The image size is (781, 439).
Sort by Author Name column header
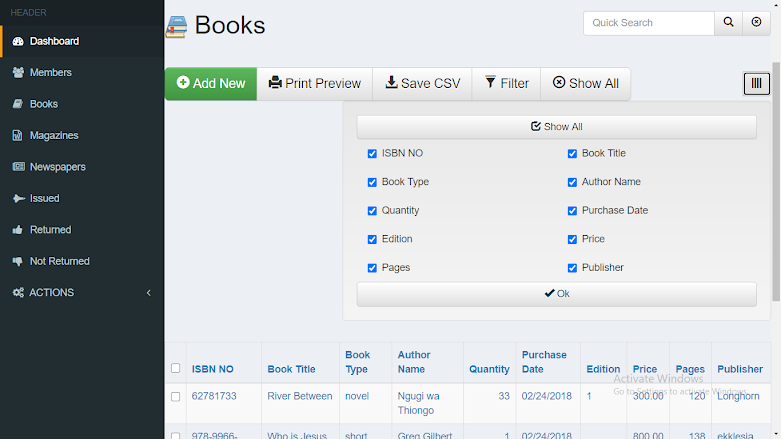pos(414,362)
